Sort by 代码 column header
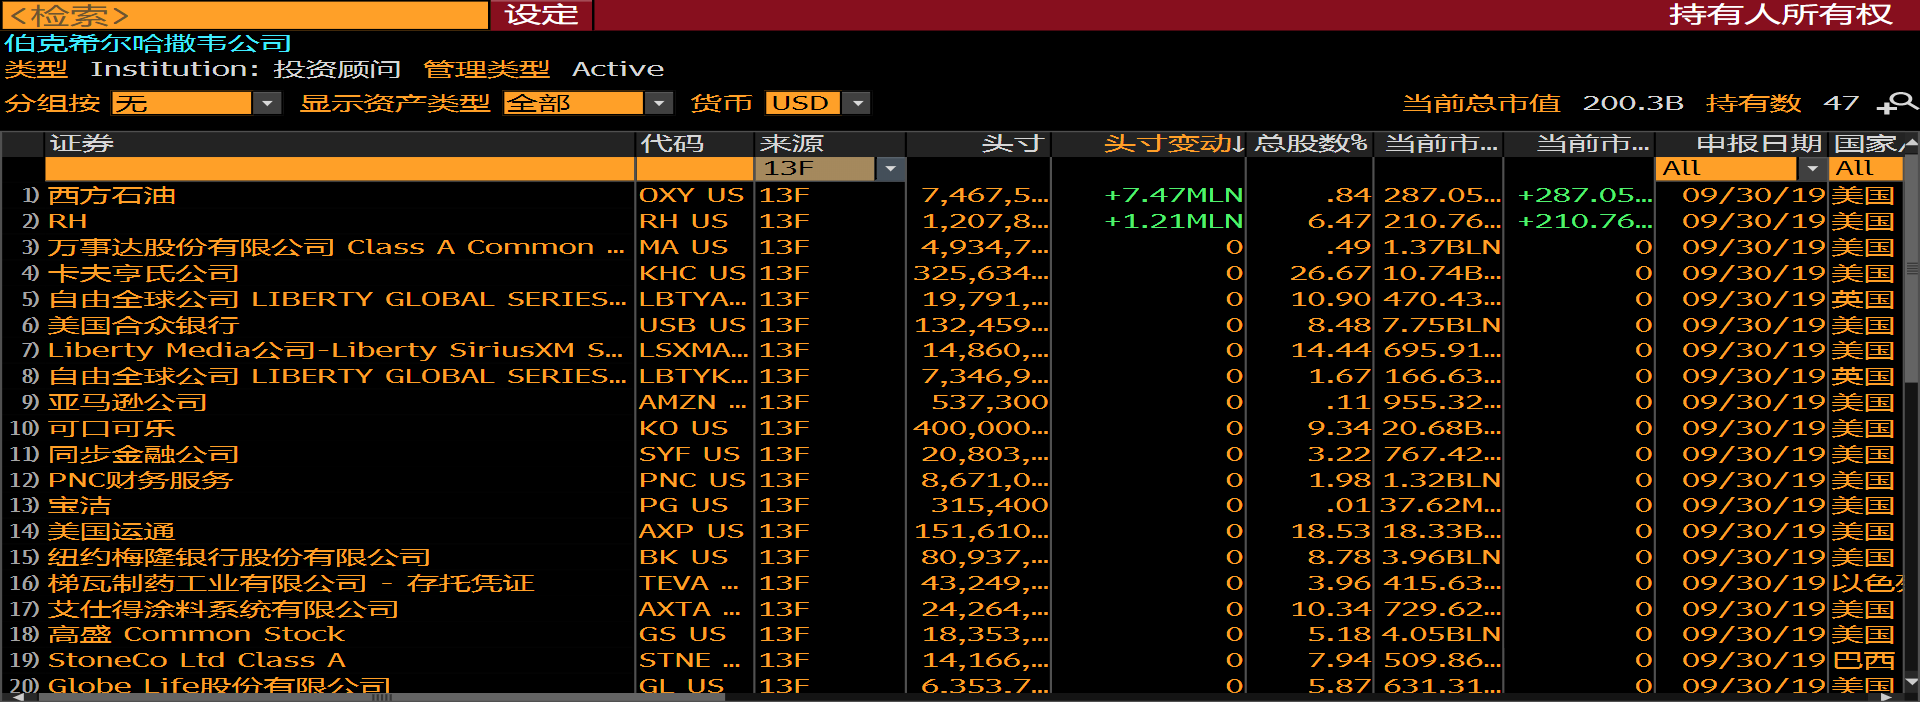Image resolution: width=1920 pixels, height=702 pixels. click(696, 144)
